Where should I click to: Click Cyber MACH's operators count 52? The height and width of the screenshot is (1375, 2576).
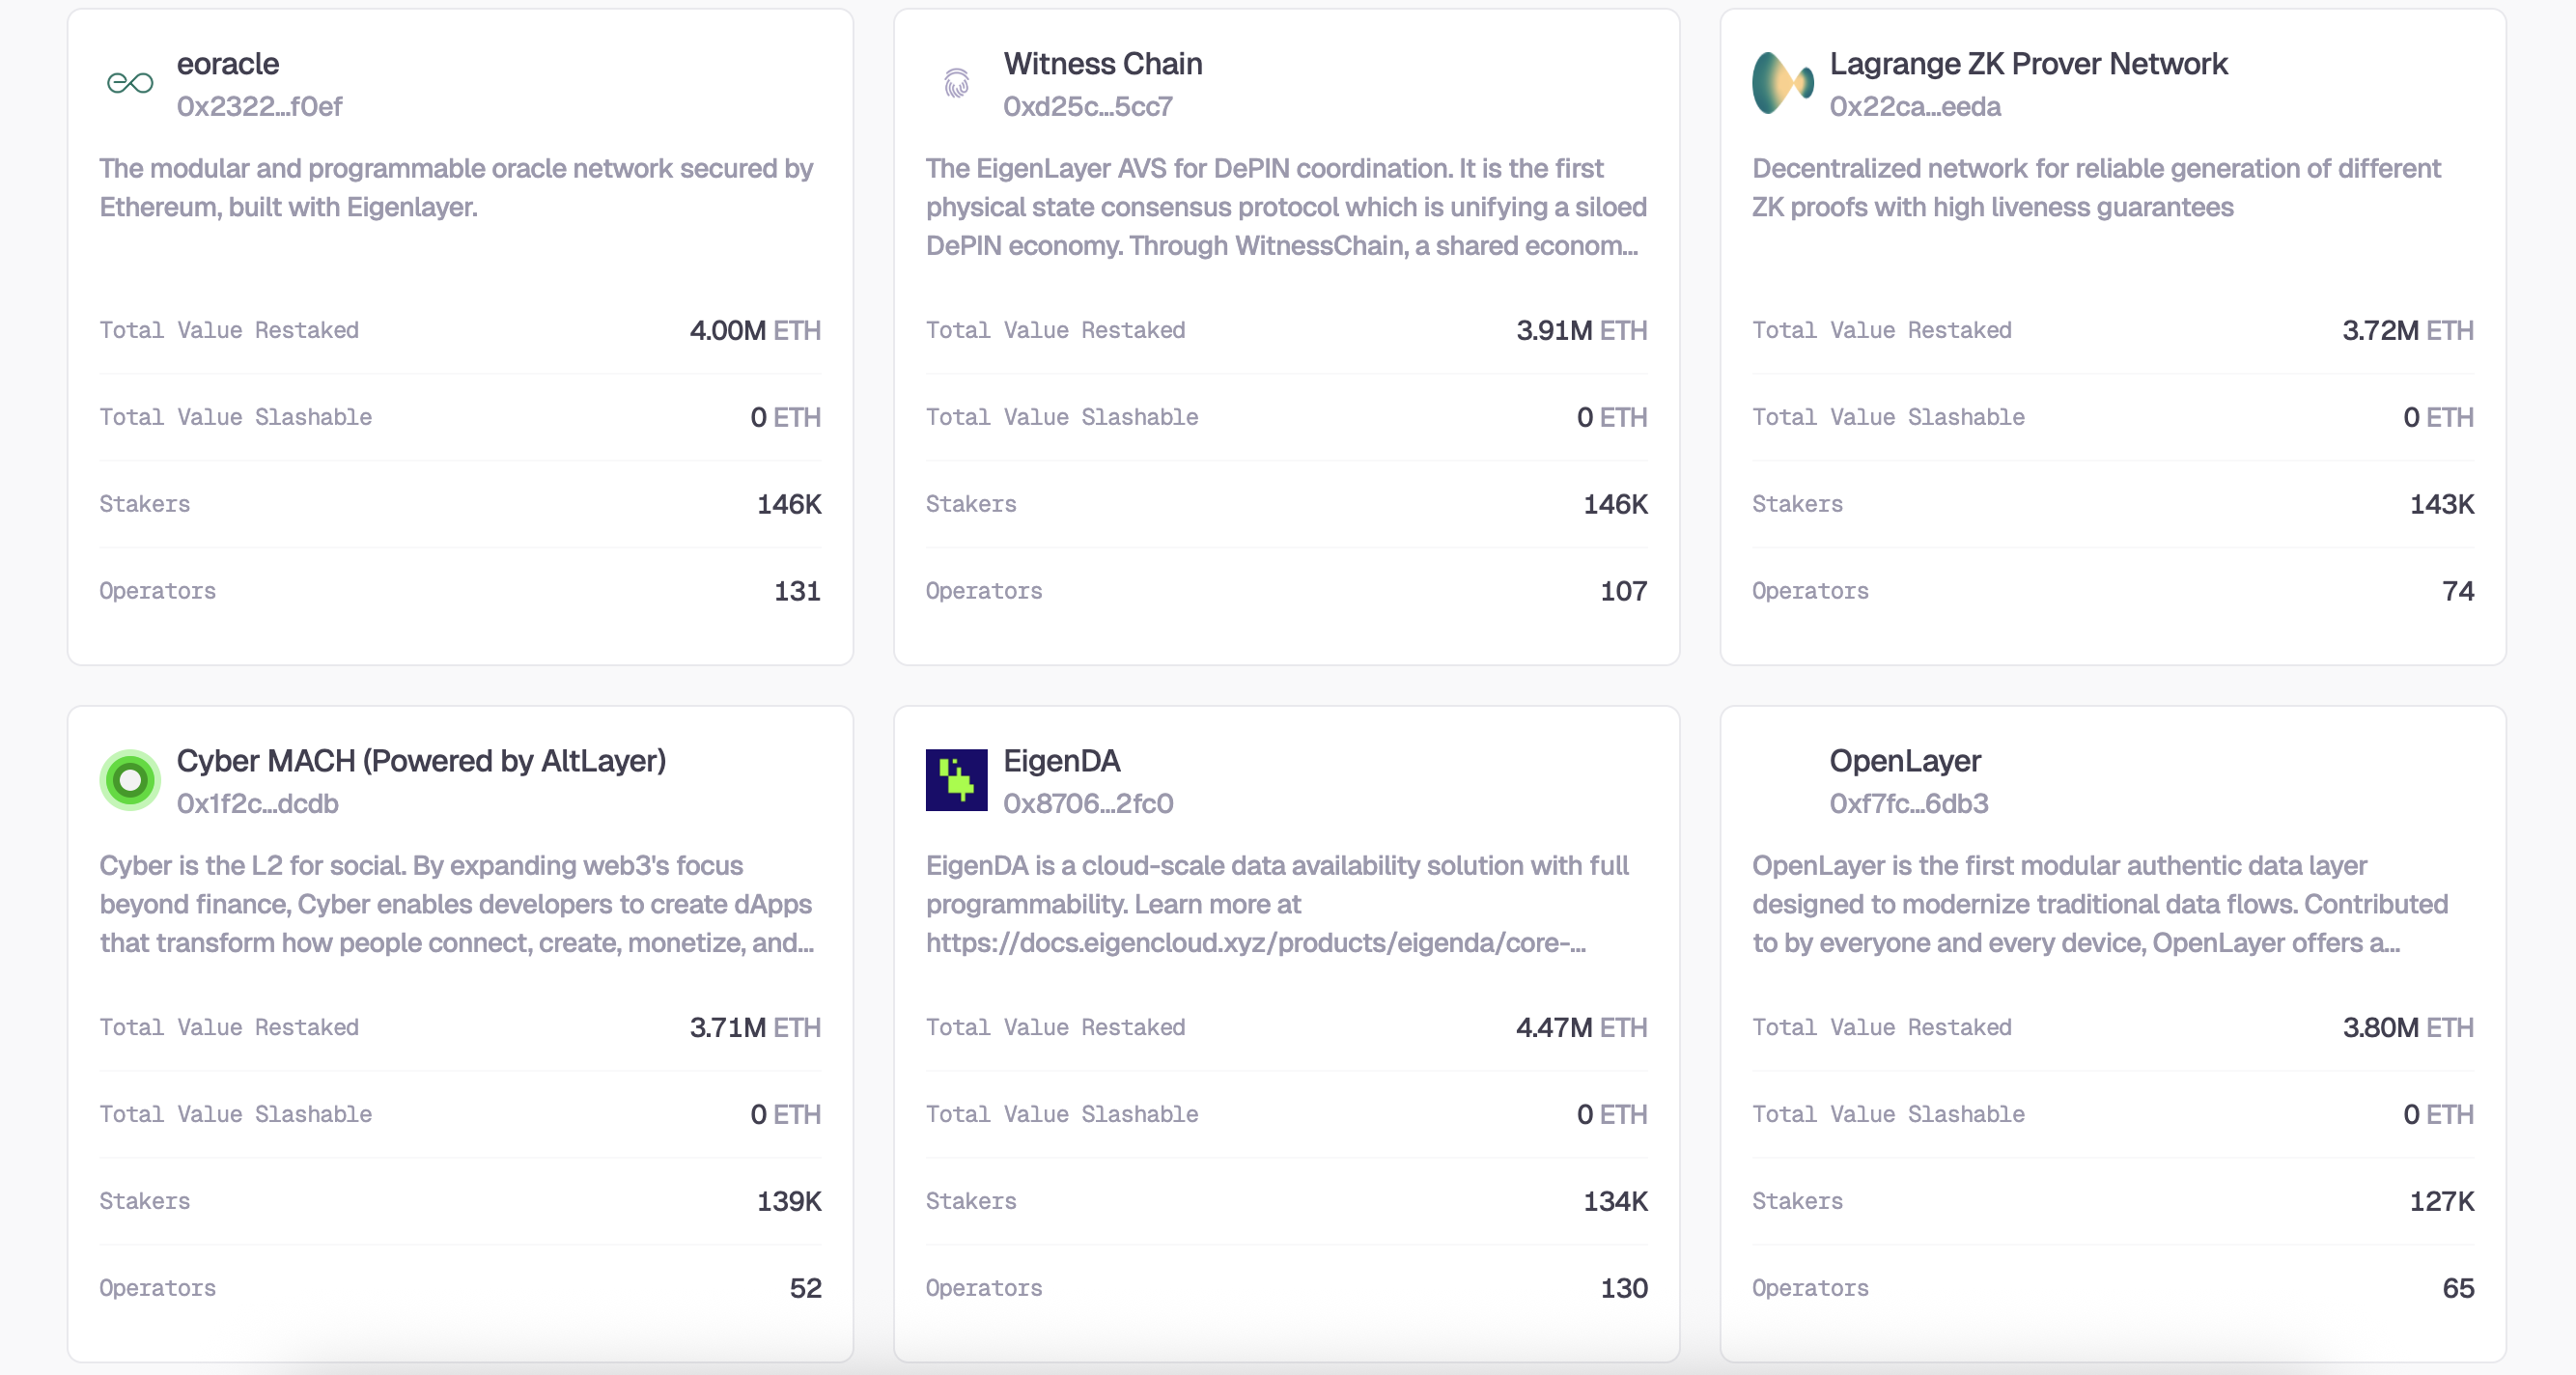(x=805, y=1289)
